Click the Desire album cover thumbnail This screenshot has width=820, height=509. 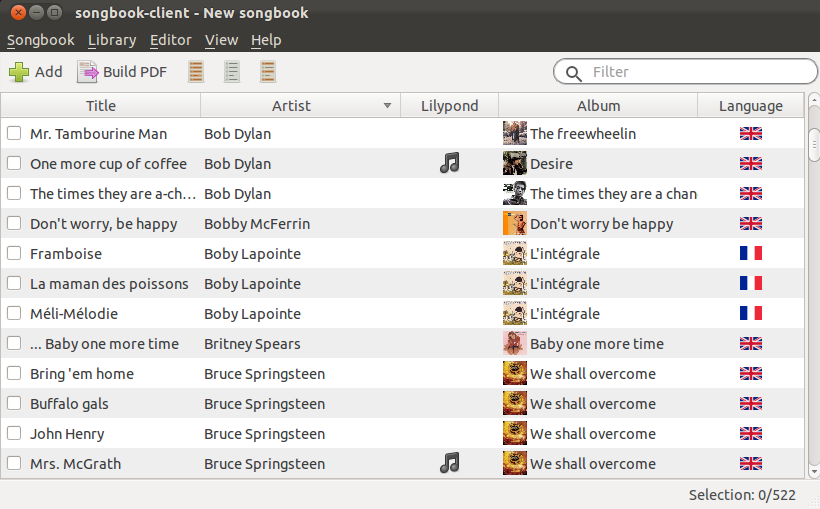tap(515, 163)
